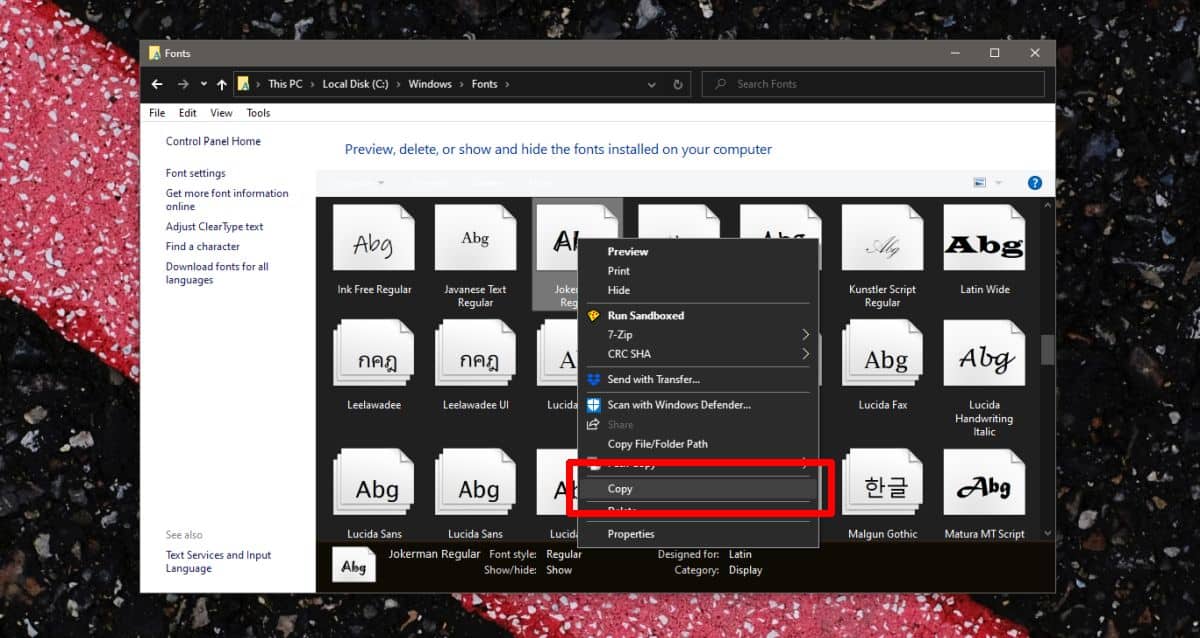Open Adjust ClearType text link
Viewport: 1200px width, 638px height.
(215, 227)
